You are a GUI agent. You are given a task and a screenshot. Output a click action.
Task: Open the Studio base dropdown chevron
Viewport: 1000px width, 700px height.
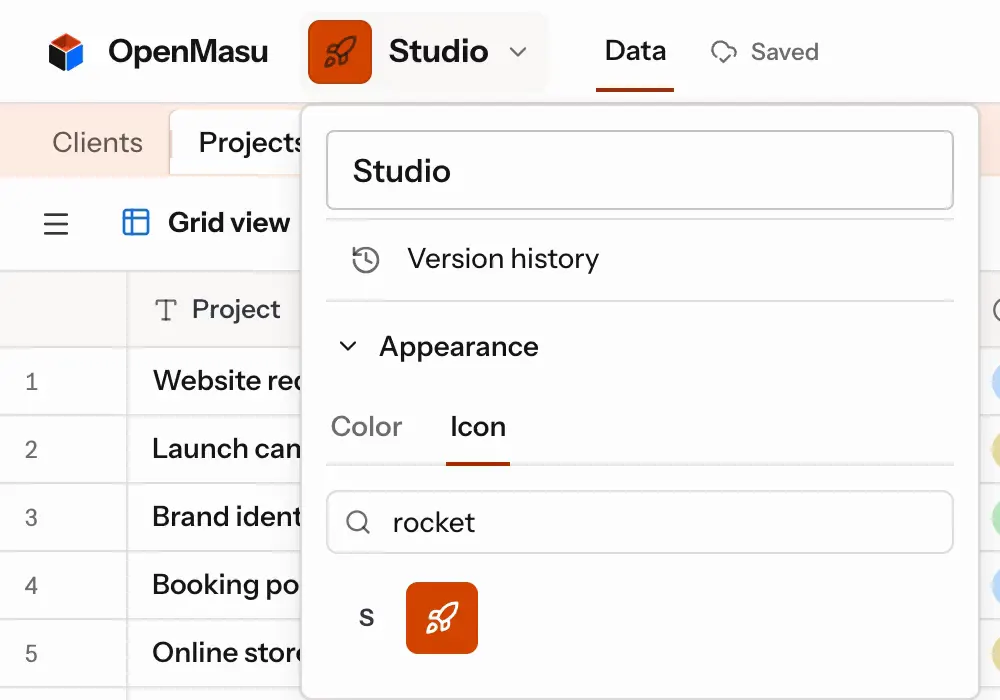pos(518,52)
